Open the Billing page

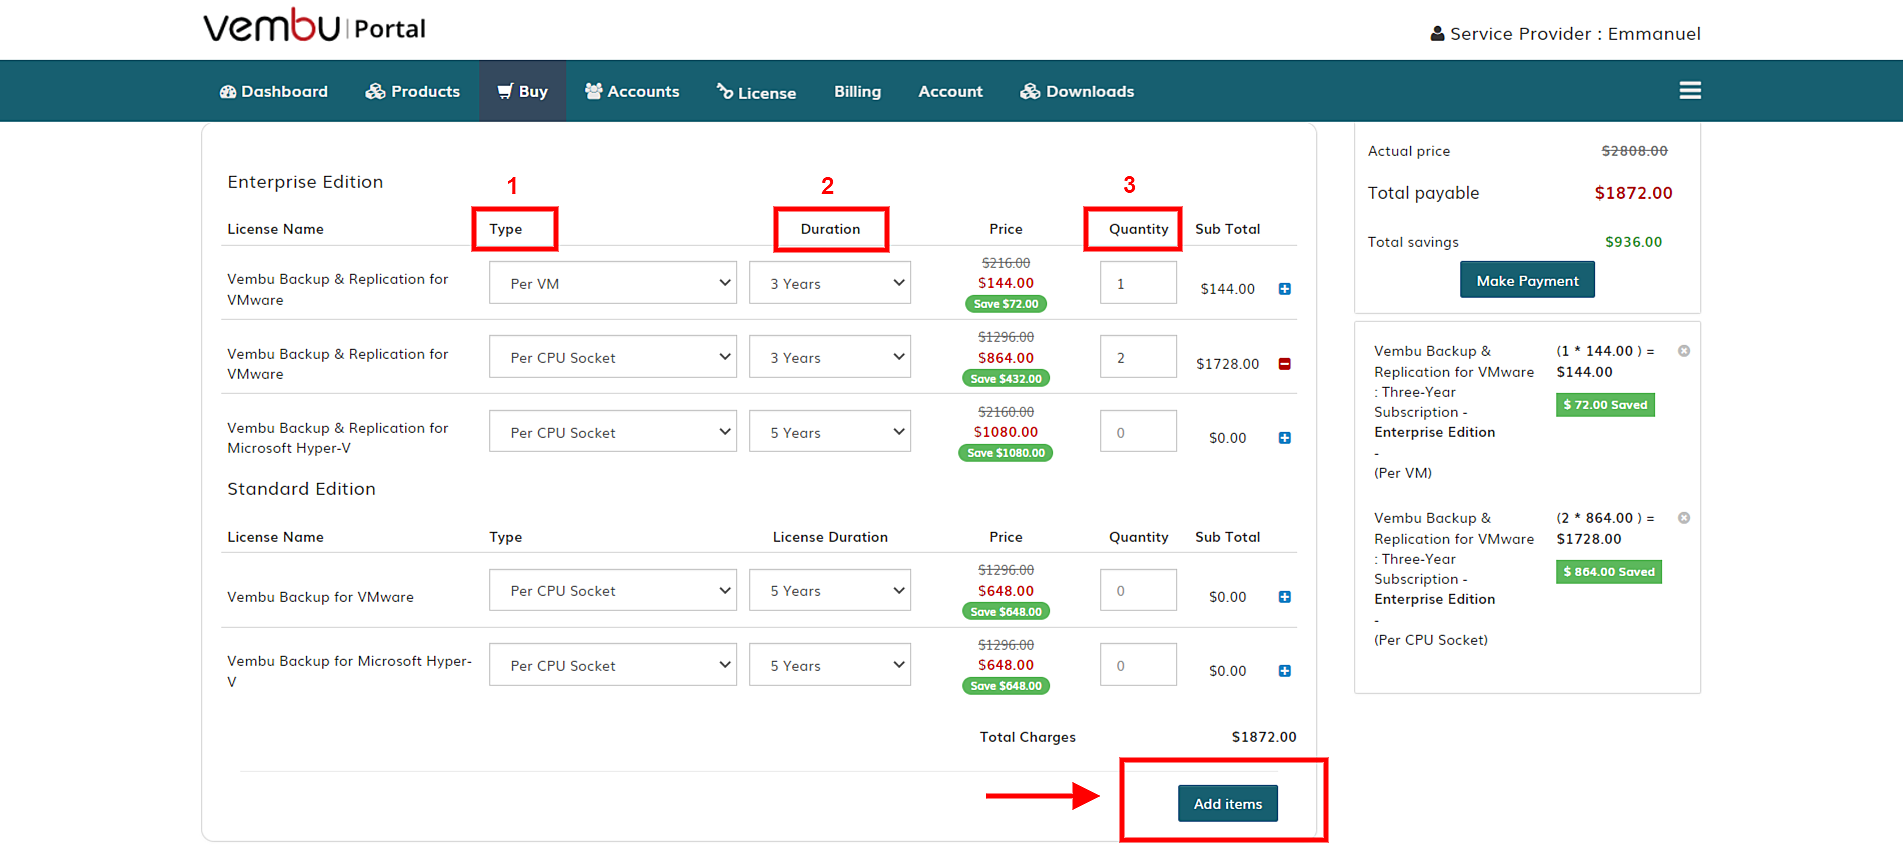click(x=858, y=91)
